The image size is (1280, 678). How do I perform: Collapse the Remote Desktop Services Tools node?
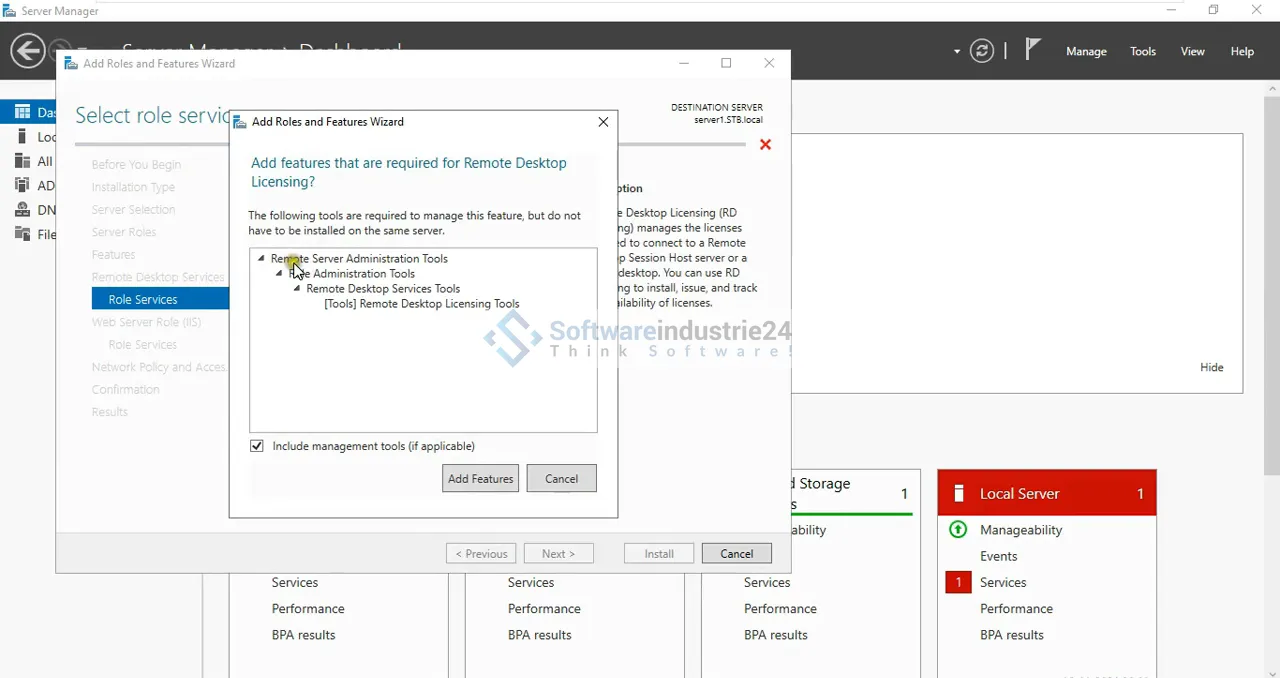297,288
